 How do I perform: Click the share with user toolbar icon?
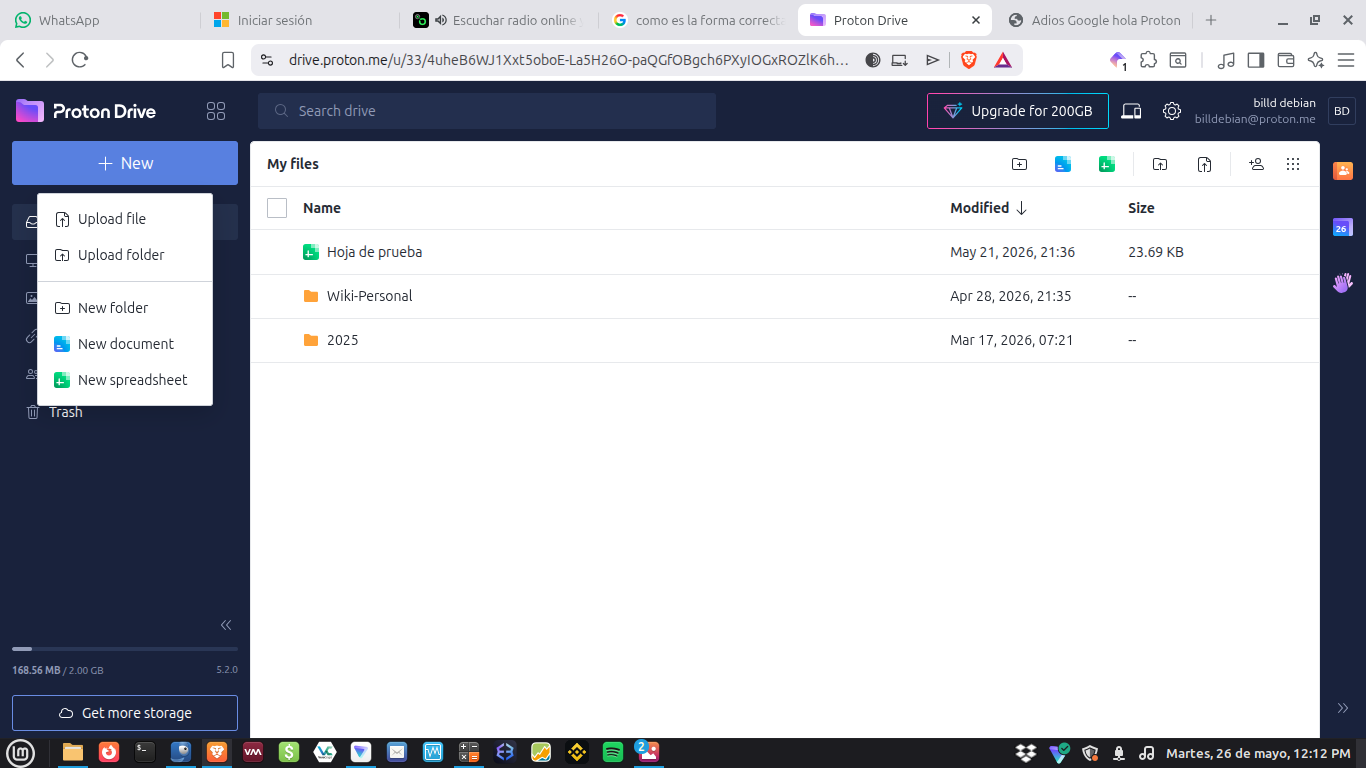[x=1257, y=164]
